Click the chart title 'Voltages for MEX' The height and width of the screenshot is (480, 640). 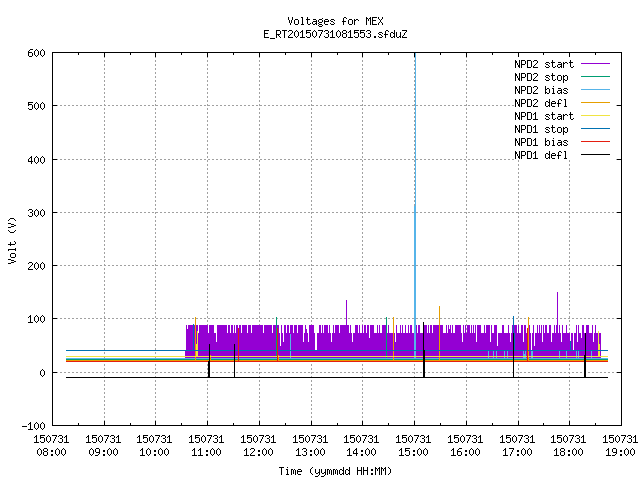pyautogui.click(x=335, y=21)
